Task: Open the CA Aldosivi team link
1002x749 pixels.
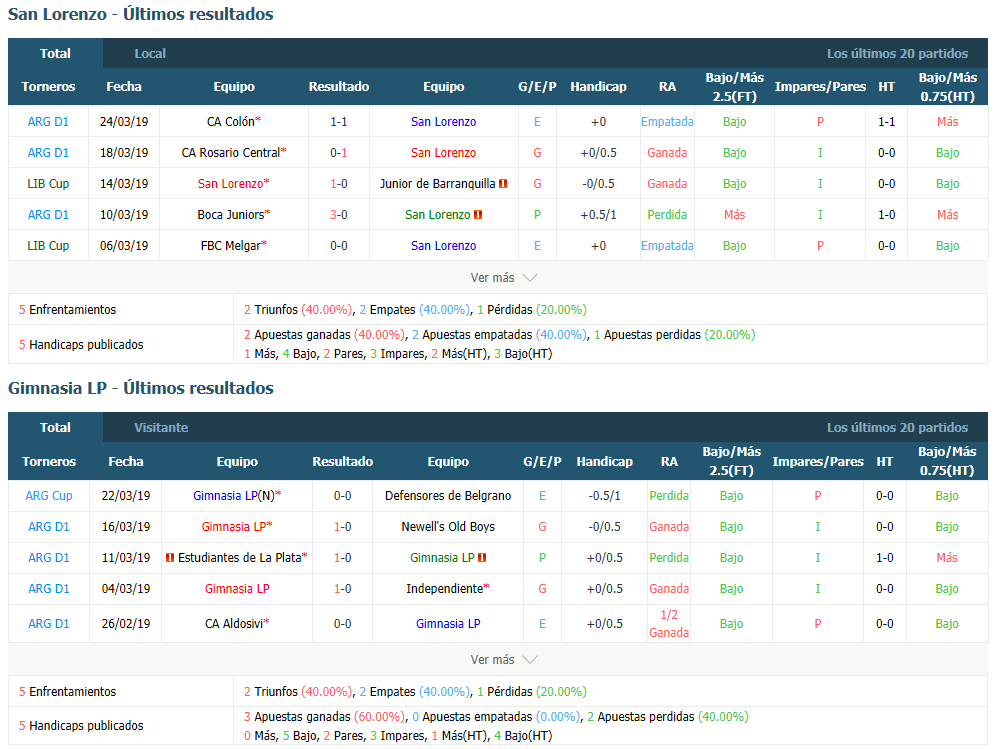Action: tap(234, 624)
